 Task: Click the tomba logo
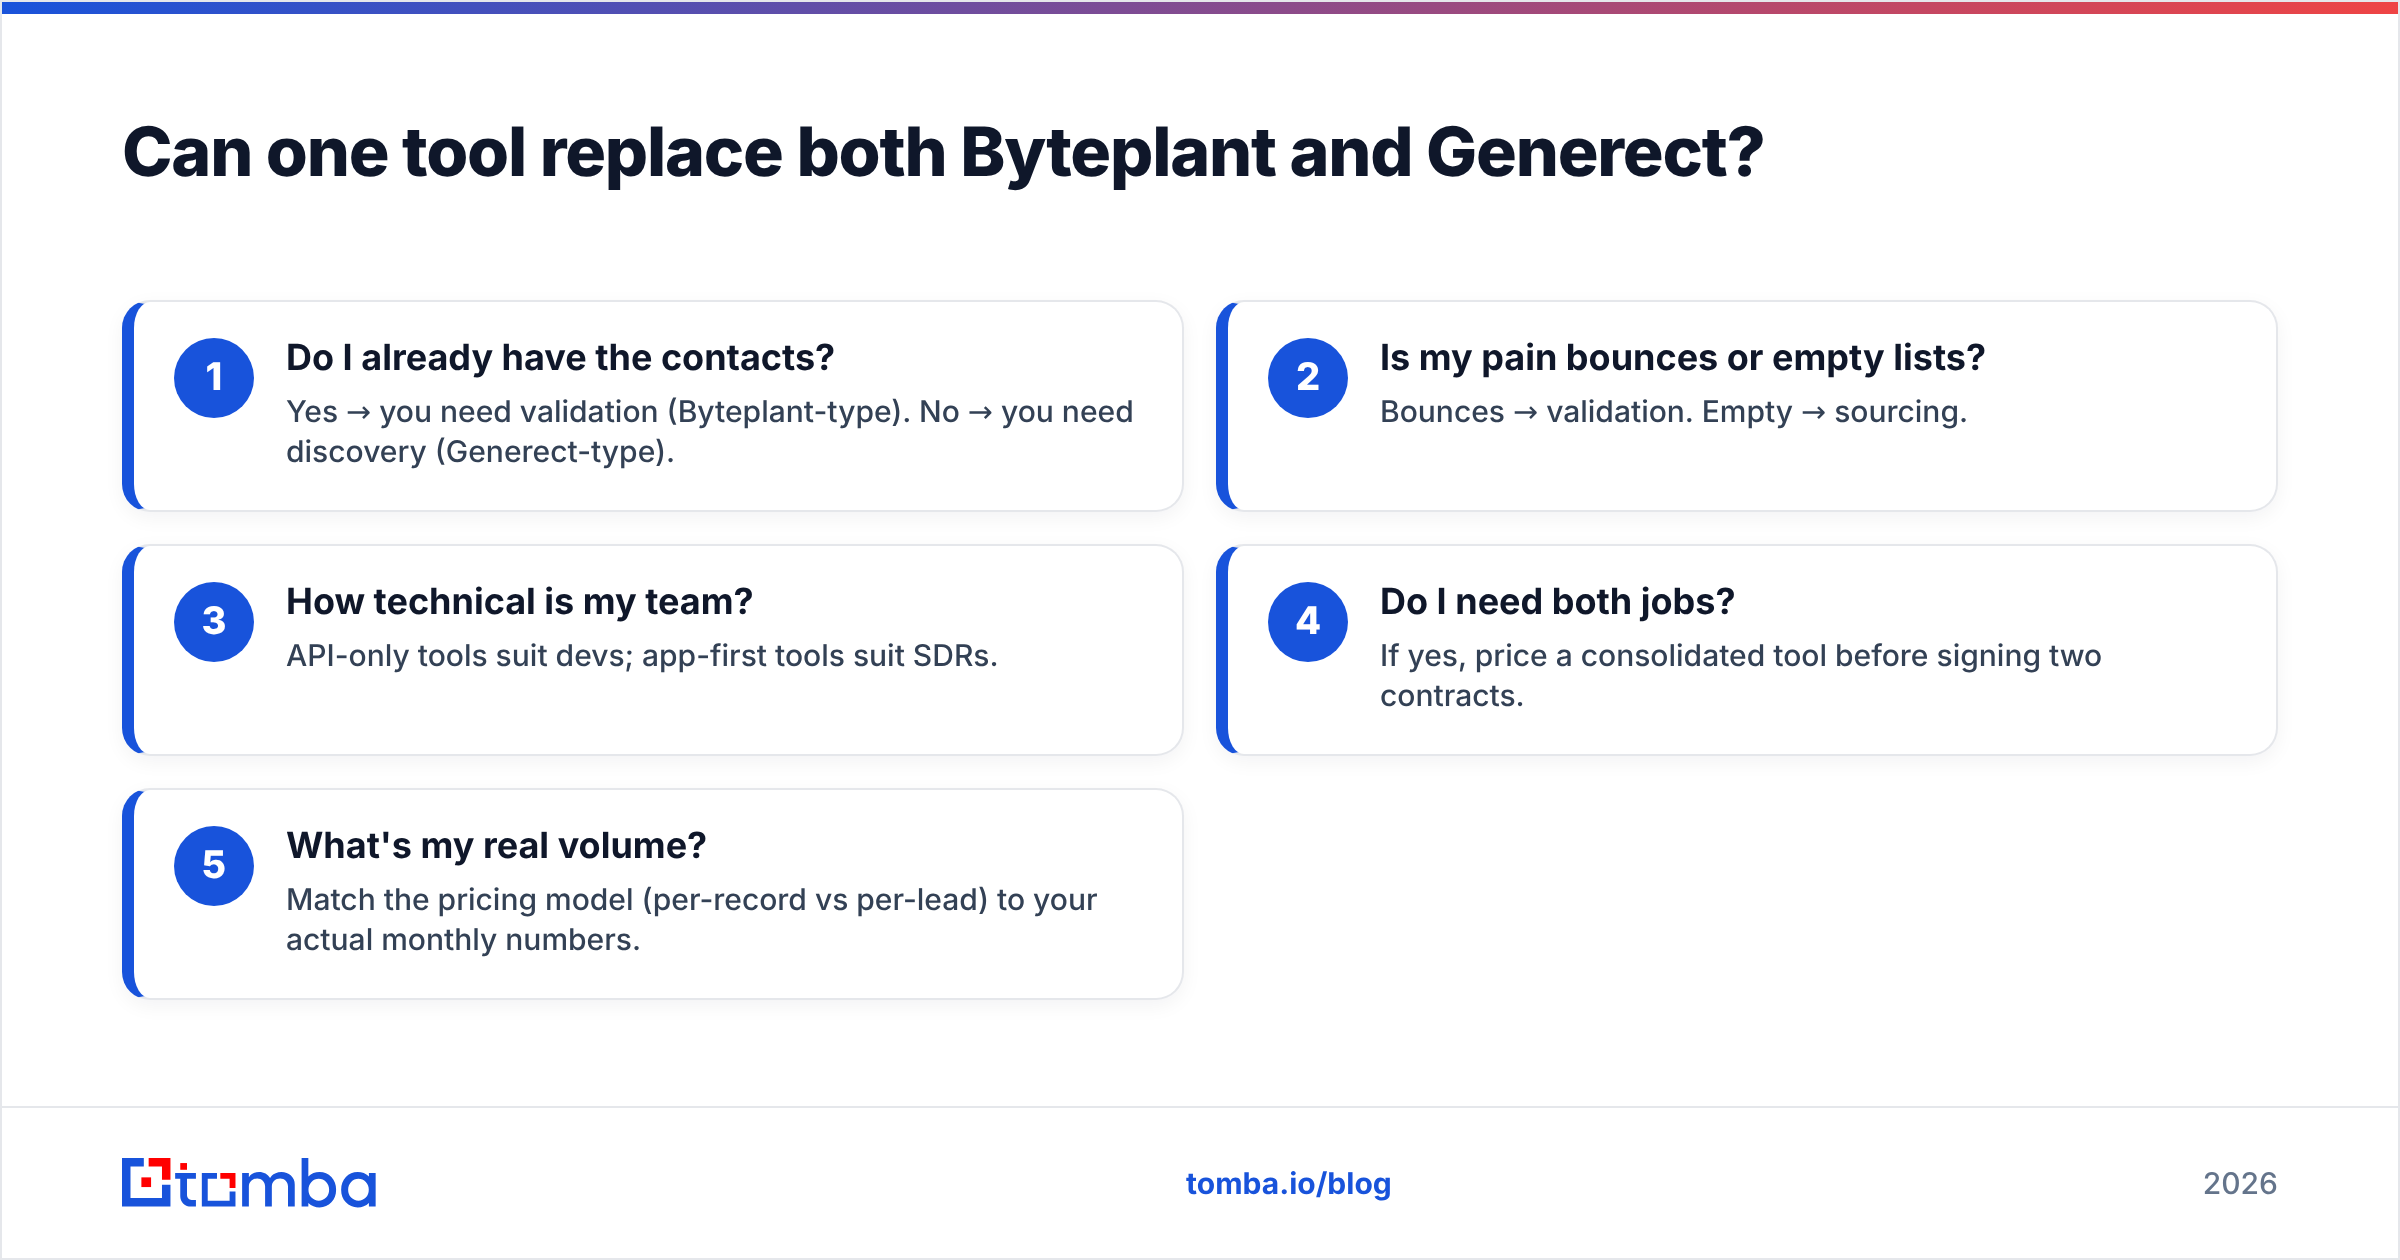click(x=249, y=1183)
